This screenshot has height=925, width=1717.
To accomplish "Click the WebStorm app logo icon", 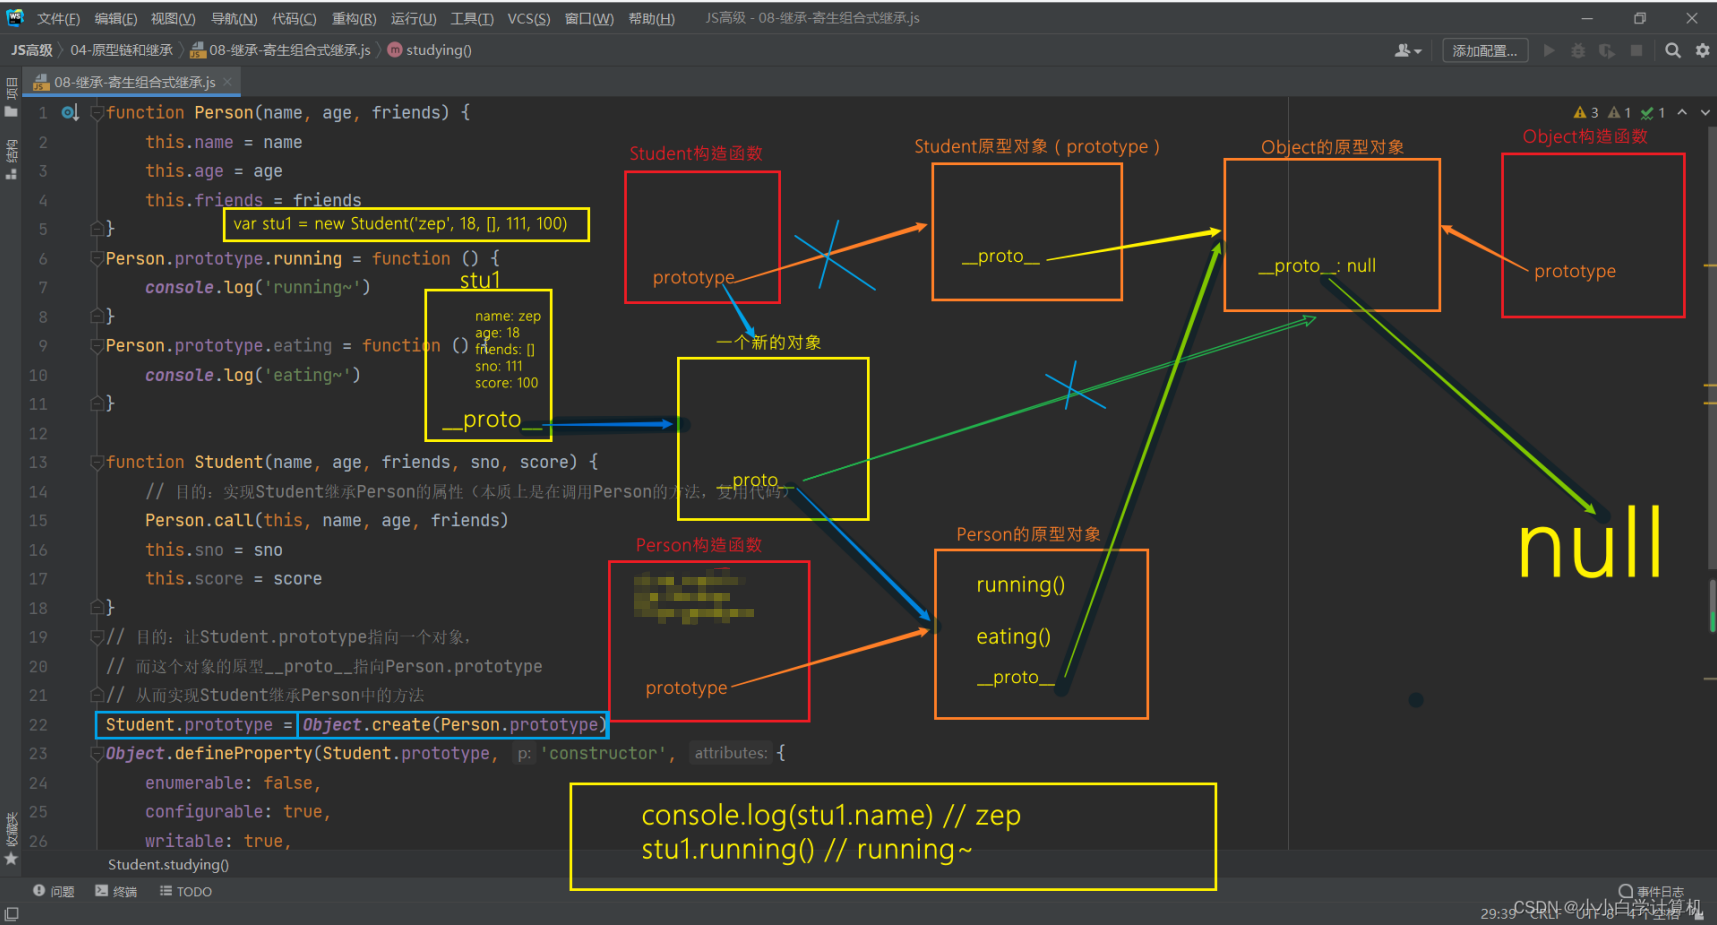I will pos(15,18).
